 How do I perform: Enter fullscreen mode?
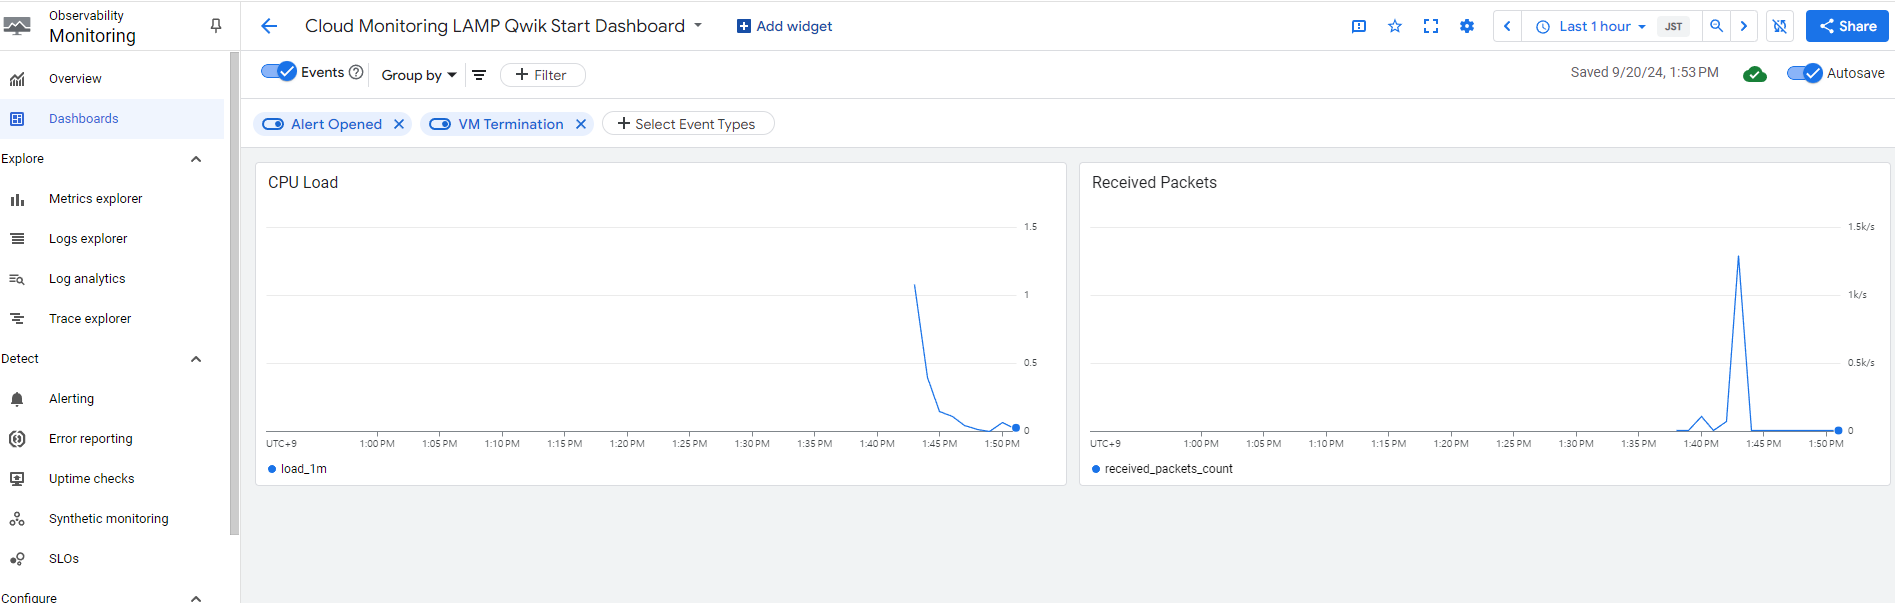coord(1431,26)
